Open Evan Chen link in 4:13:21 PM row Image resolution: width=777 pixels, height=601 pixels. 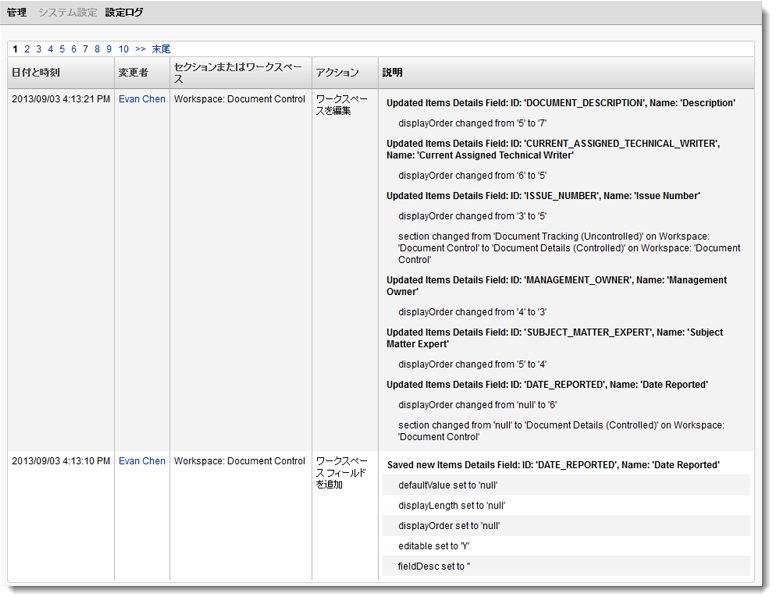coord(142,99)
